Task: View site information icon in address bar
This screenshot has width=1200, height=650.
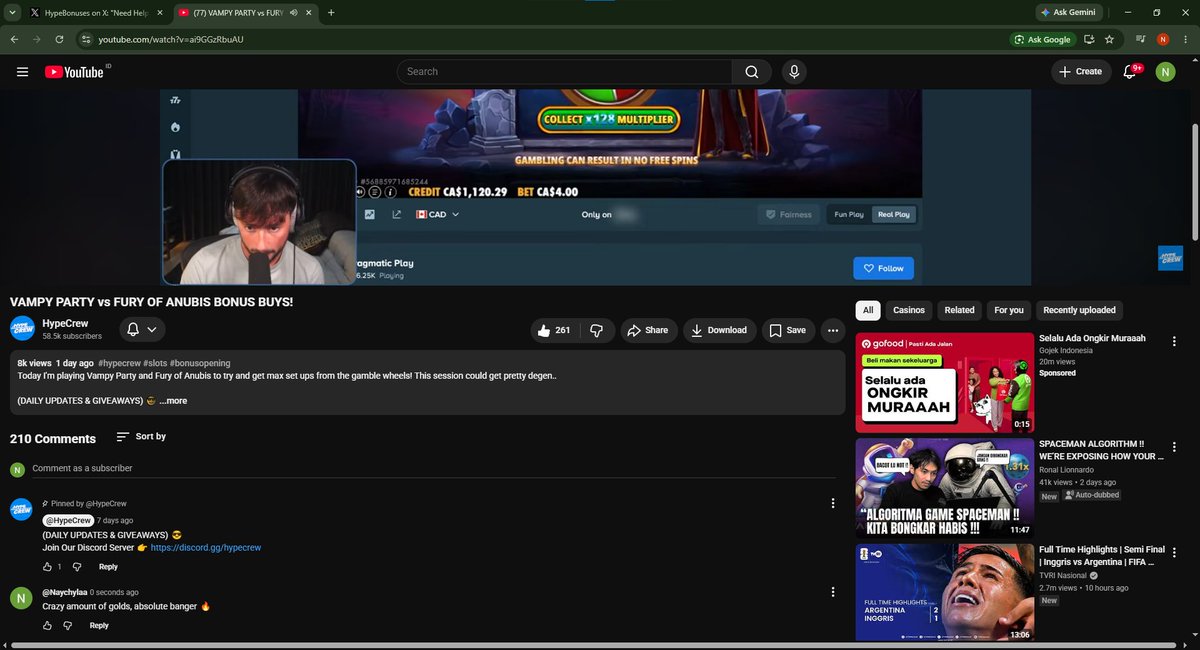Action: (x=86, y=39)
